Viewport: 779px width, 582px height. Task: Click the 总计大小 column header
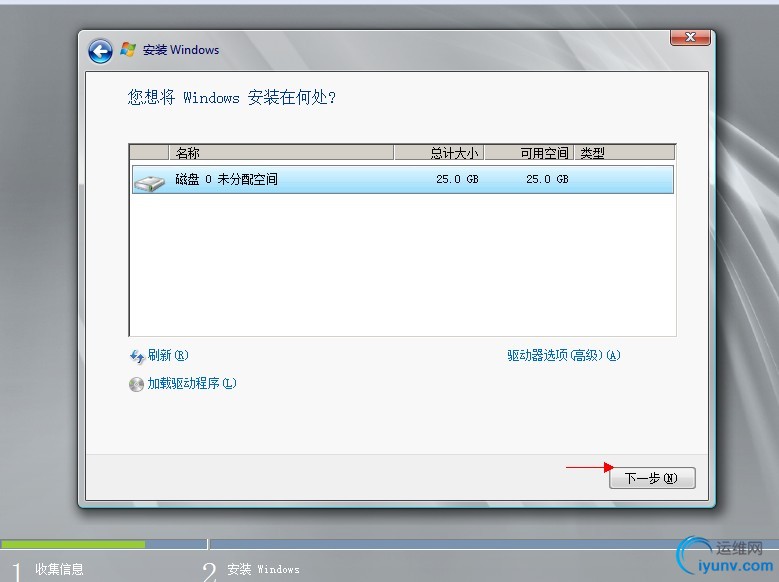coord(439,153)
